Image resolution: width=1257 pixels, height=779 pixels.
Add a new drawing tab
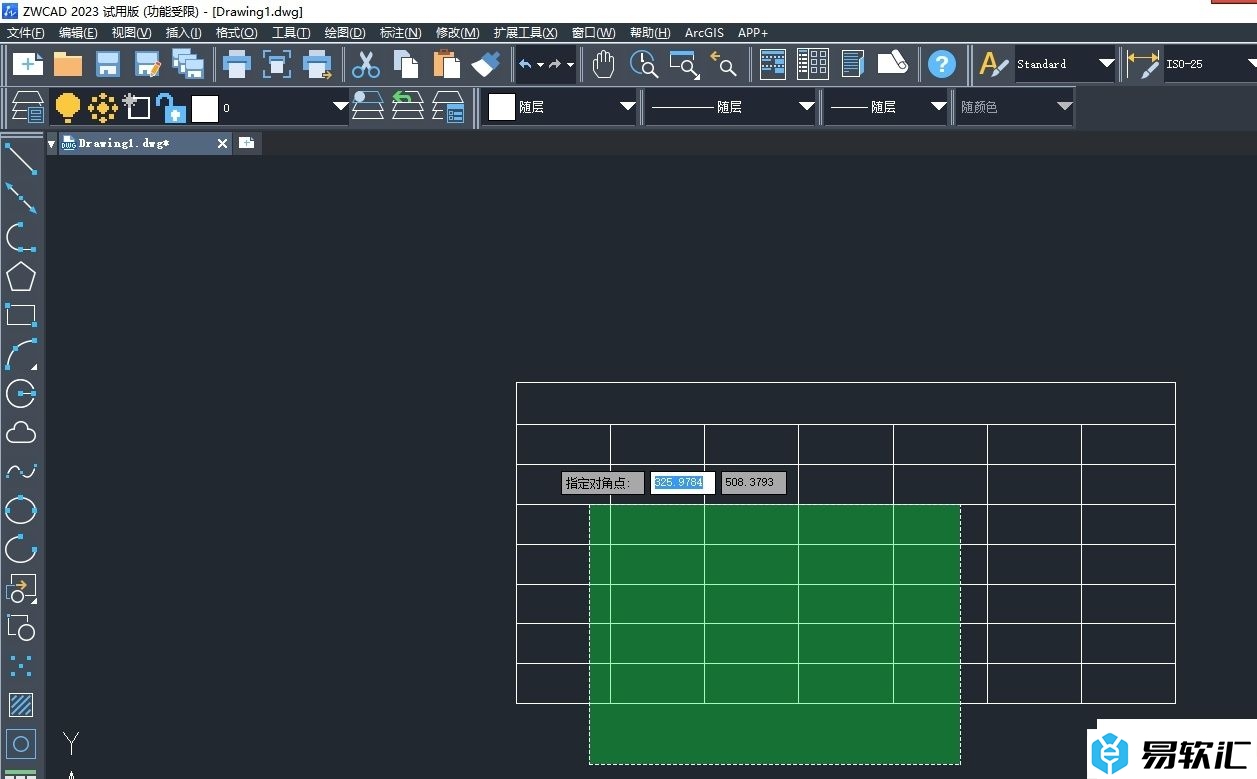[x=246, y=143]
